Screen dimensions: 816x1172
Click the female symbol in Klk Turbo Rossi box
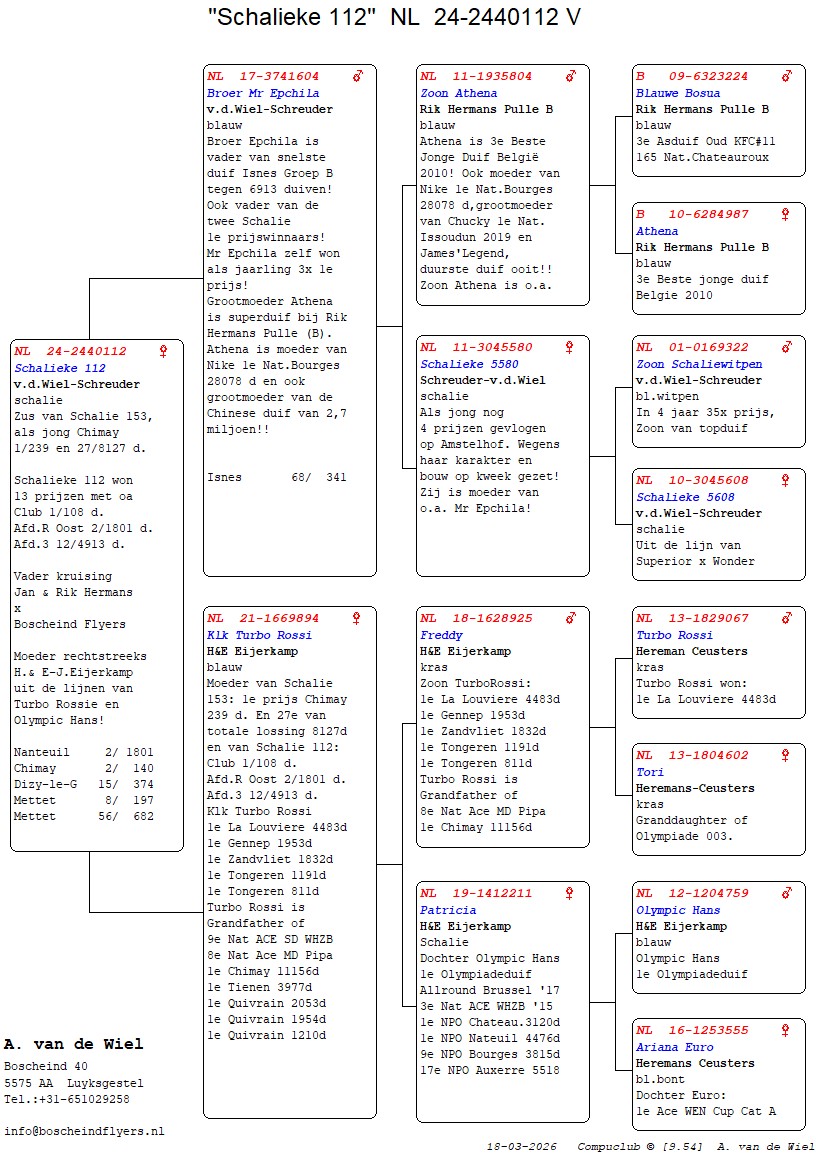pos(357,618)
